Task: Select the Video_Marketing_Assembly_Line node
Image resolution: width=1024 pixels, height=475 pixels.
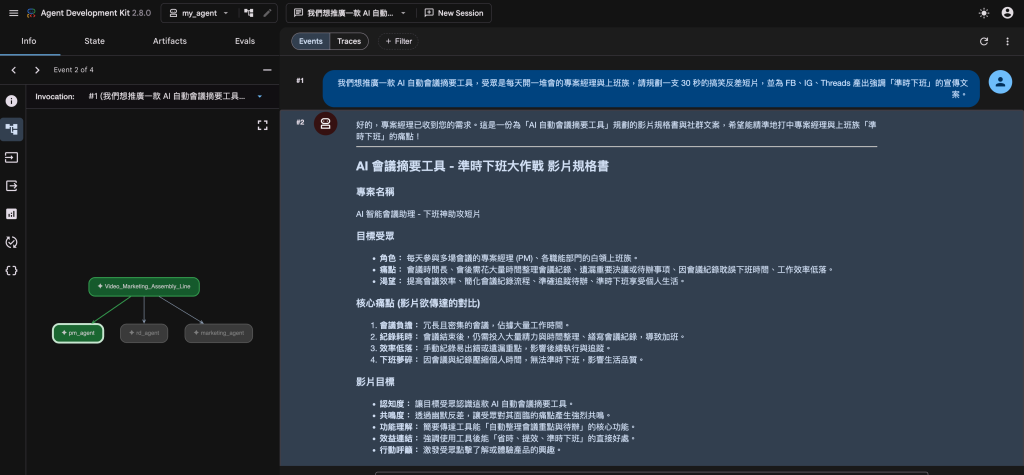Action: click(x=144, y=286)
